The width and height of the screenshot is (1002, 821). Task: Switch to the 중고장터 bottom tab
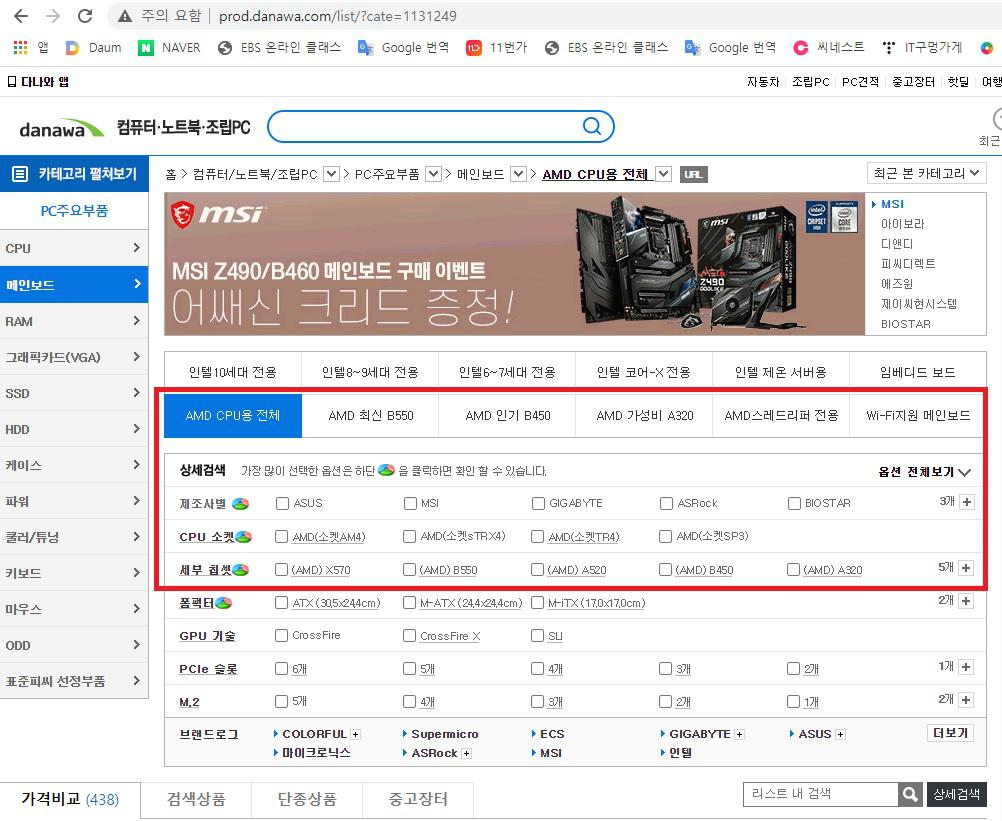[x=418, y=799]
